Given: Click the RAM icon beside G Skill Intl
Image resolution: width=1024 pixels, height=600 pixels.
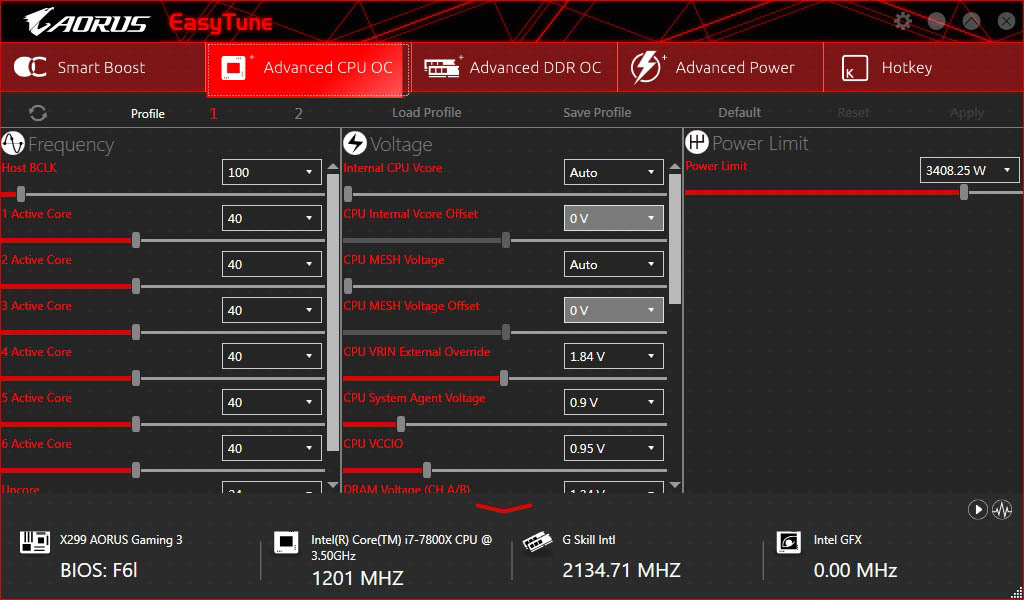Looking at the screenshot, I should pos(537,542).
